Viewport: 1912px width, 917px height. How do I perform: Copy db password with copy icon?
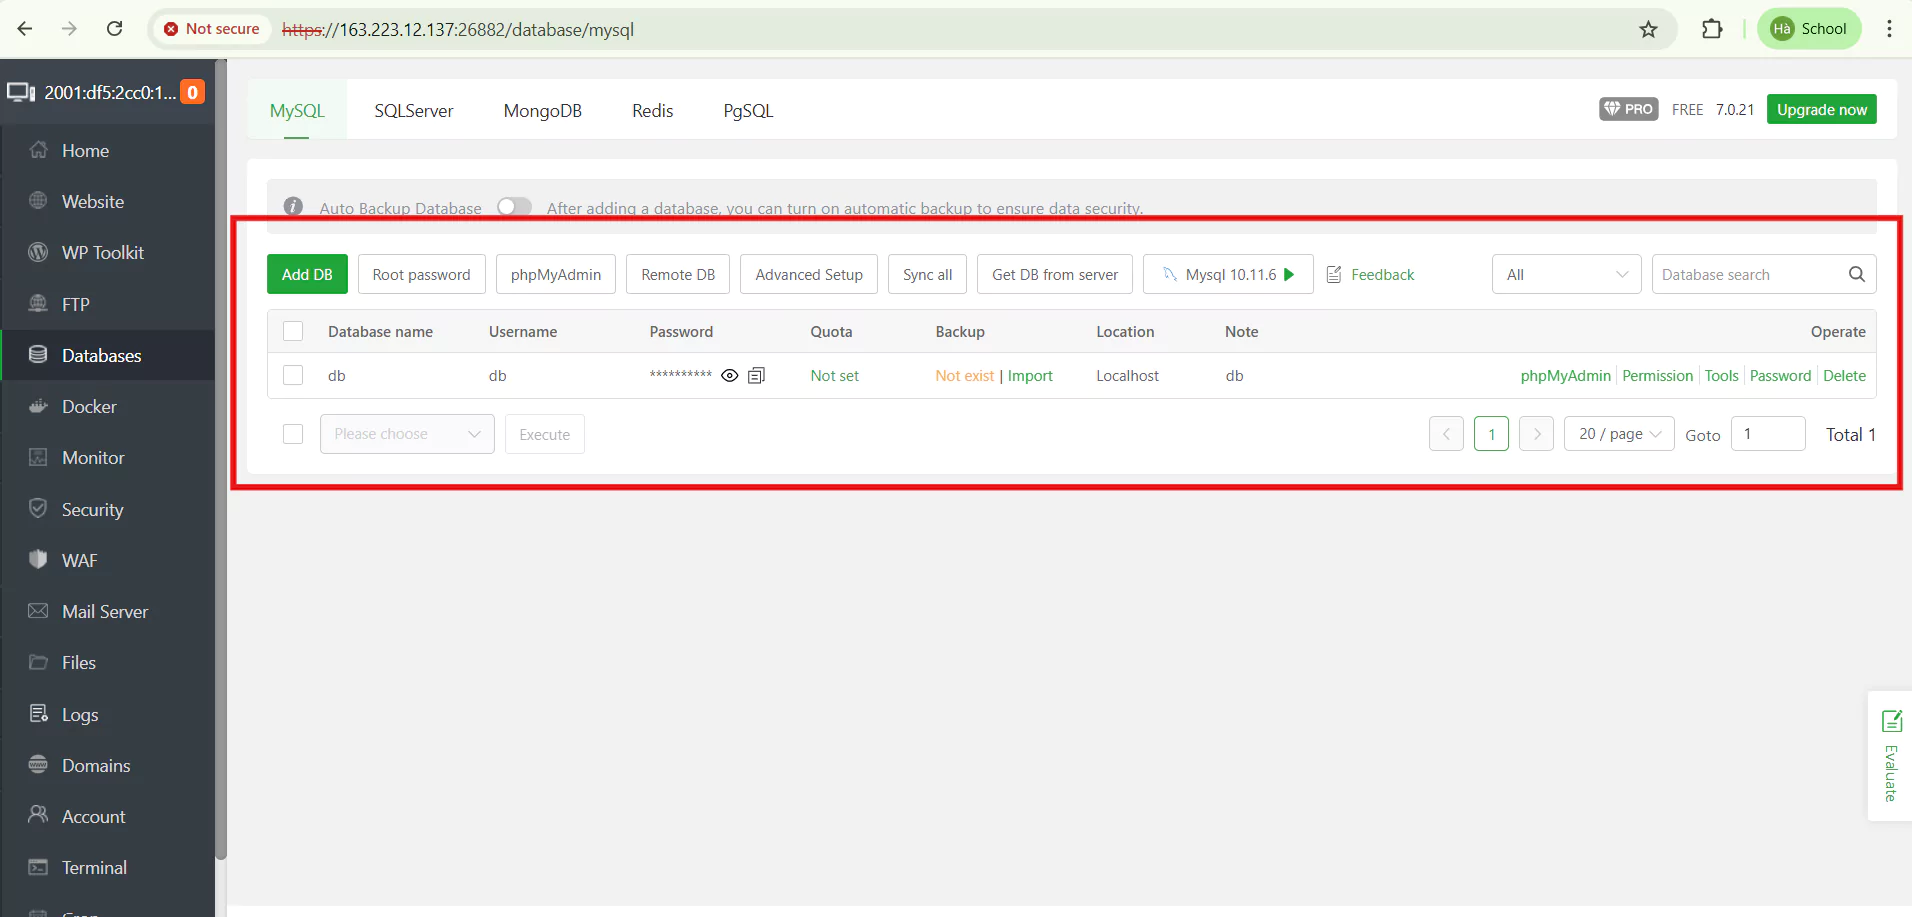pyautogui.click(x=757, y=375)
